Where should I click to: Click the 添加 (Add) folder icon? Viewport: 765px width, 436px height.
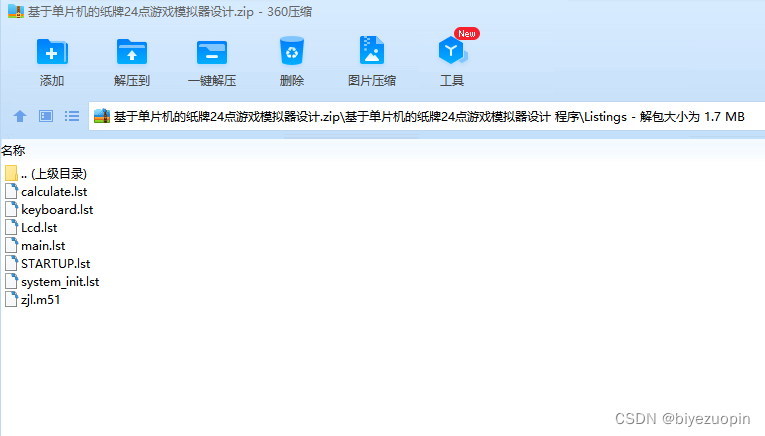[x=52, y=51]
